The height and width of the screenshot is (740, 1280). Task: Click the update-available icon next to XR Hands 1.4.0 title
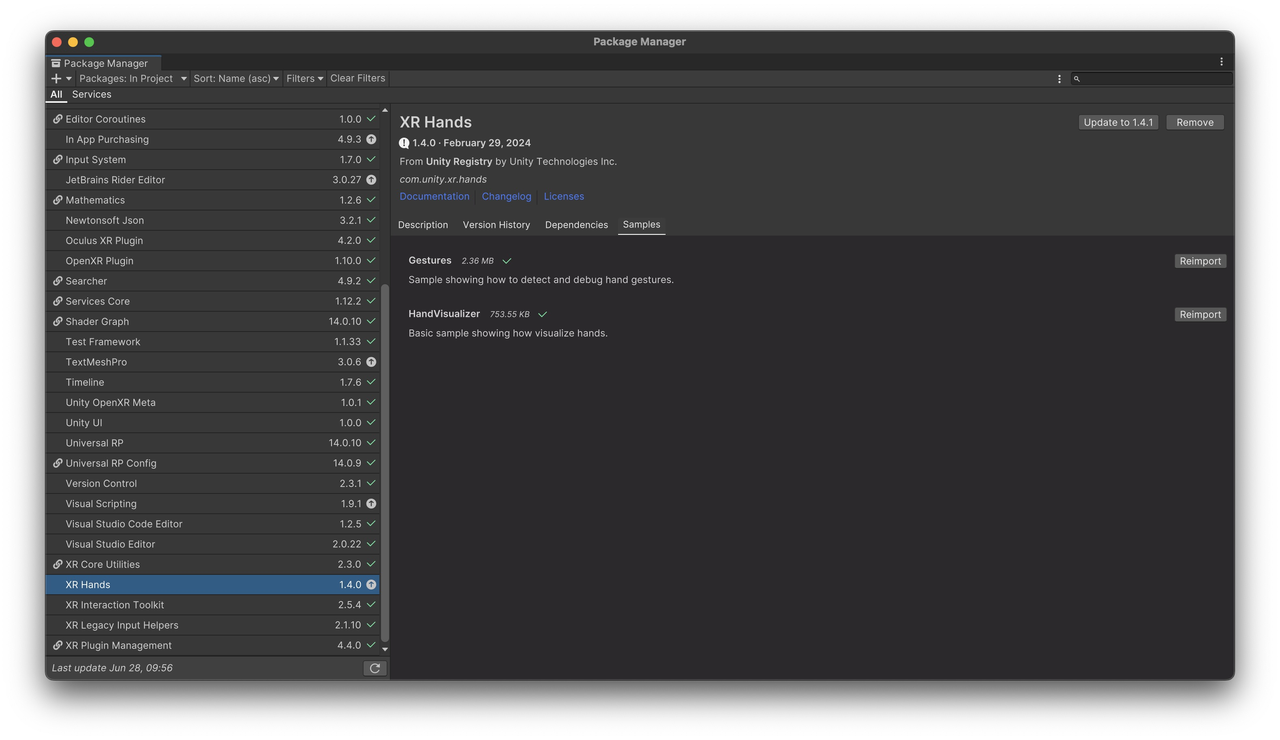pos(404,143)
